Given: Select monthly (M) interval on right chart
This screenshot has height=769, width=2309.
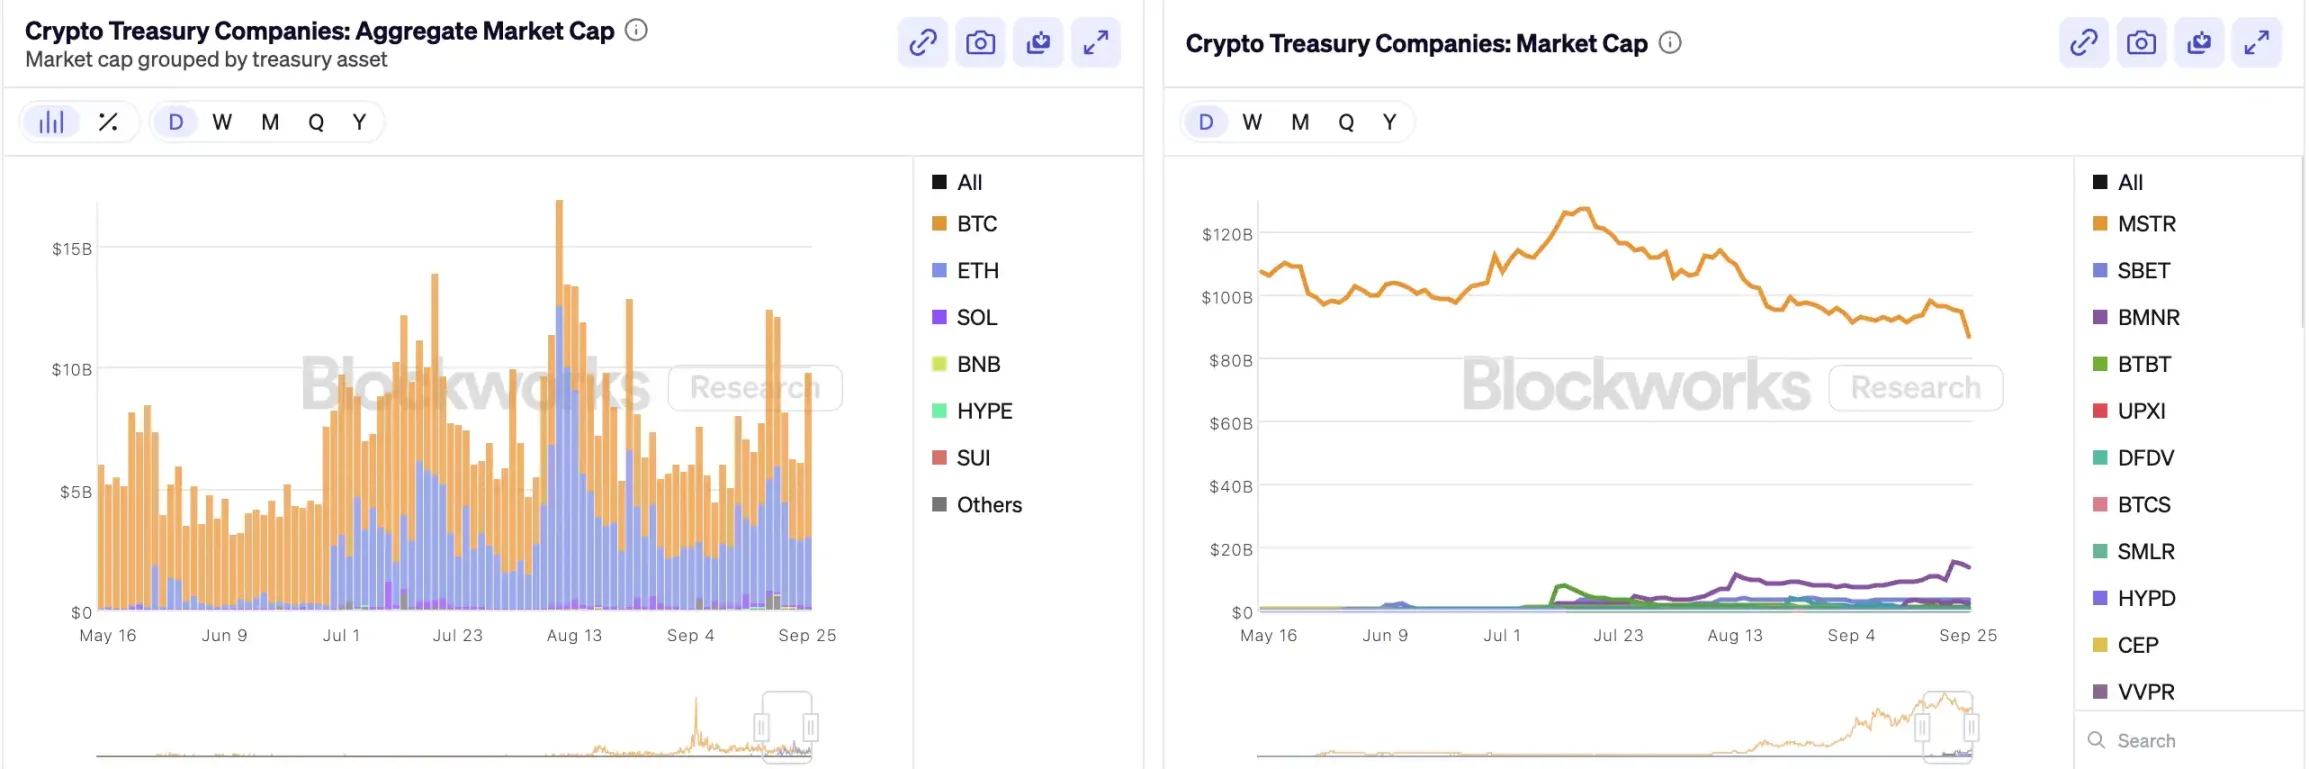Looking at the screenshot, I should click(1300, 122).
